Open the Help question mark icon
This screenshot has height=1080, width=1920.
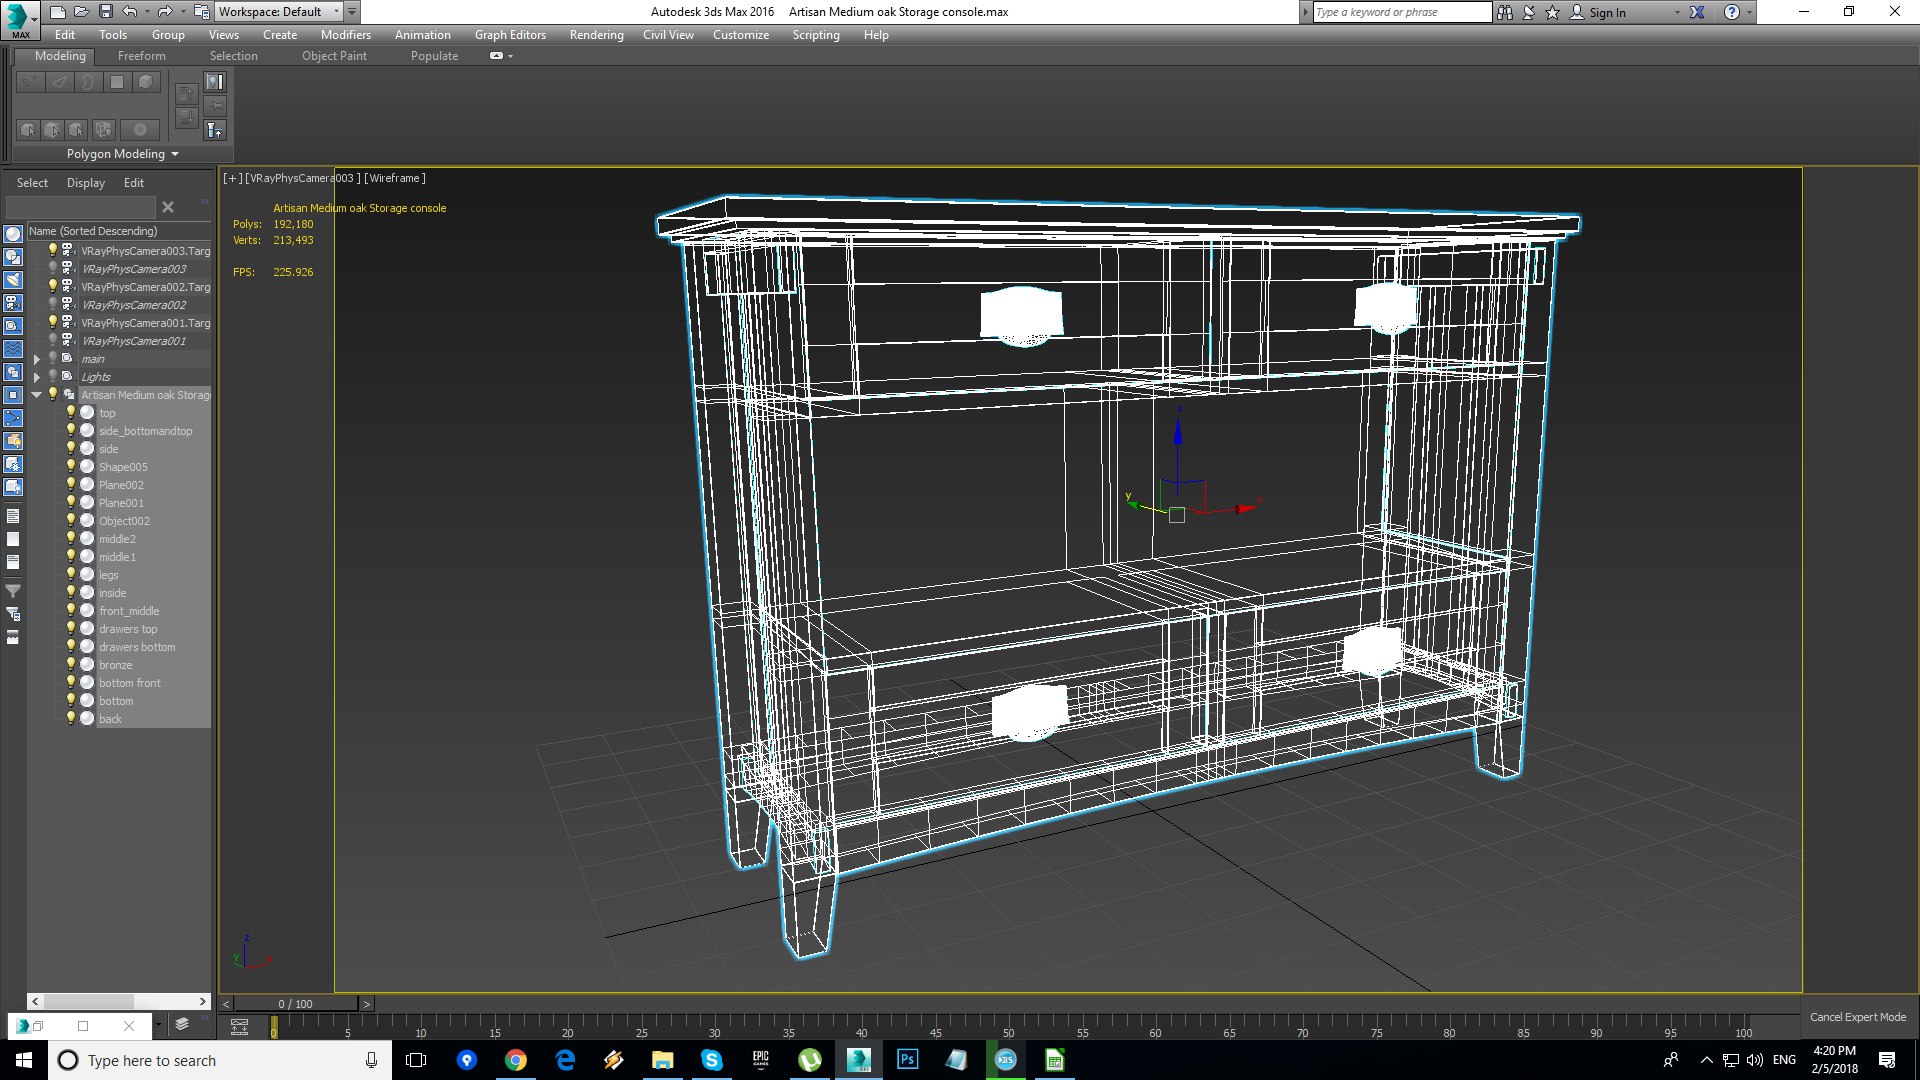point(1732,12)
